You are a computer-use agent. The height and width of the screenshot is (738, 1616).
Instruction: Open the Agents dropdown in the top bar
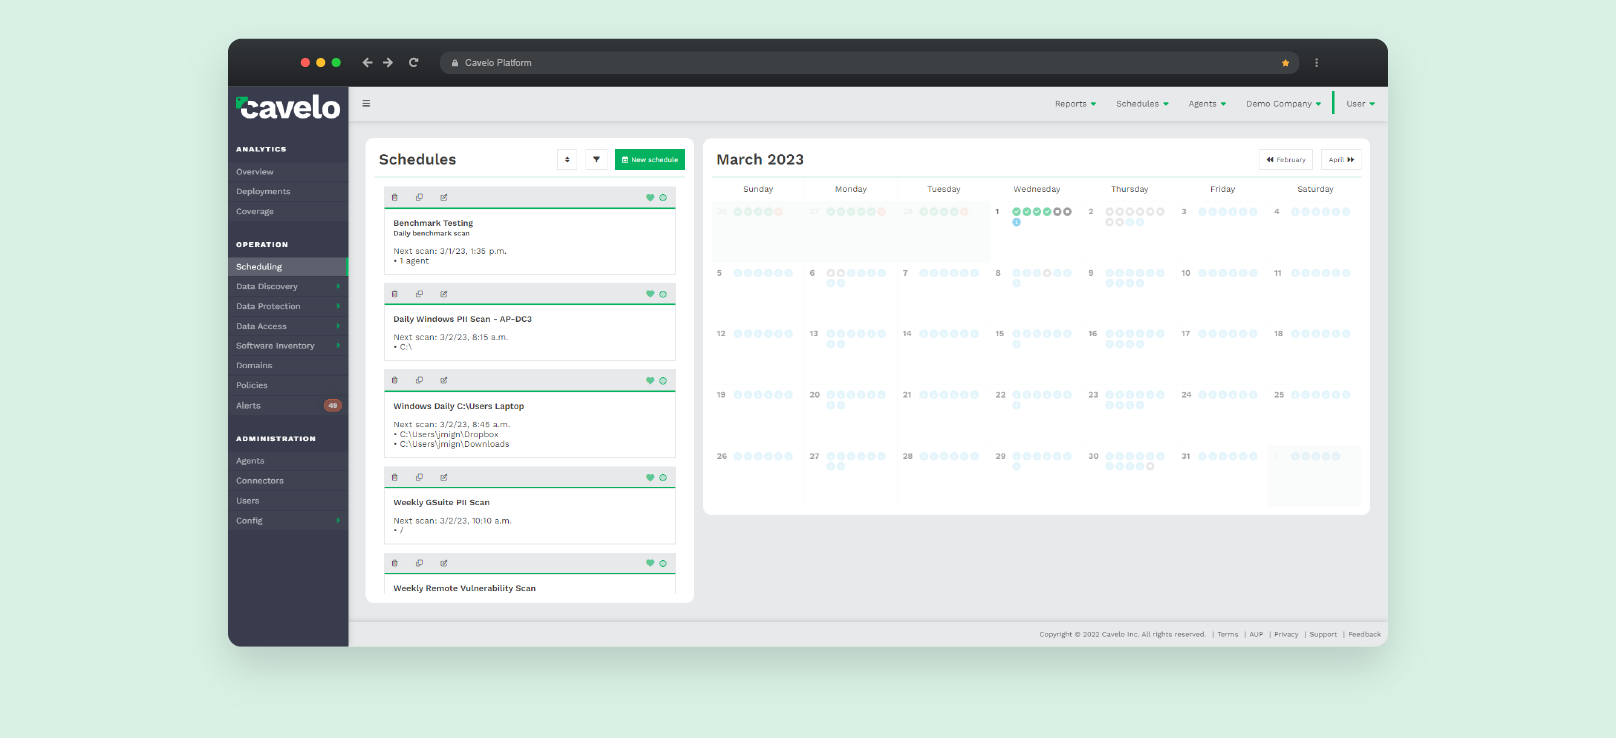[x=1207, y=104]
